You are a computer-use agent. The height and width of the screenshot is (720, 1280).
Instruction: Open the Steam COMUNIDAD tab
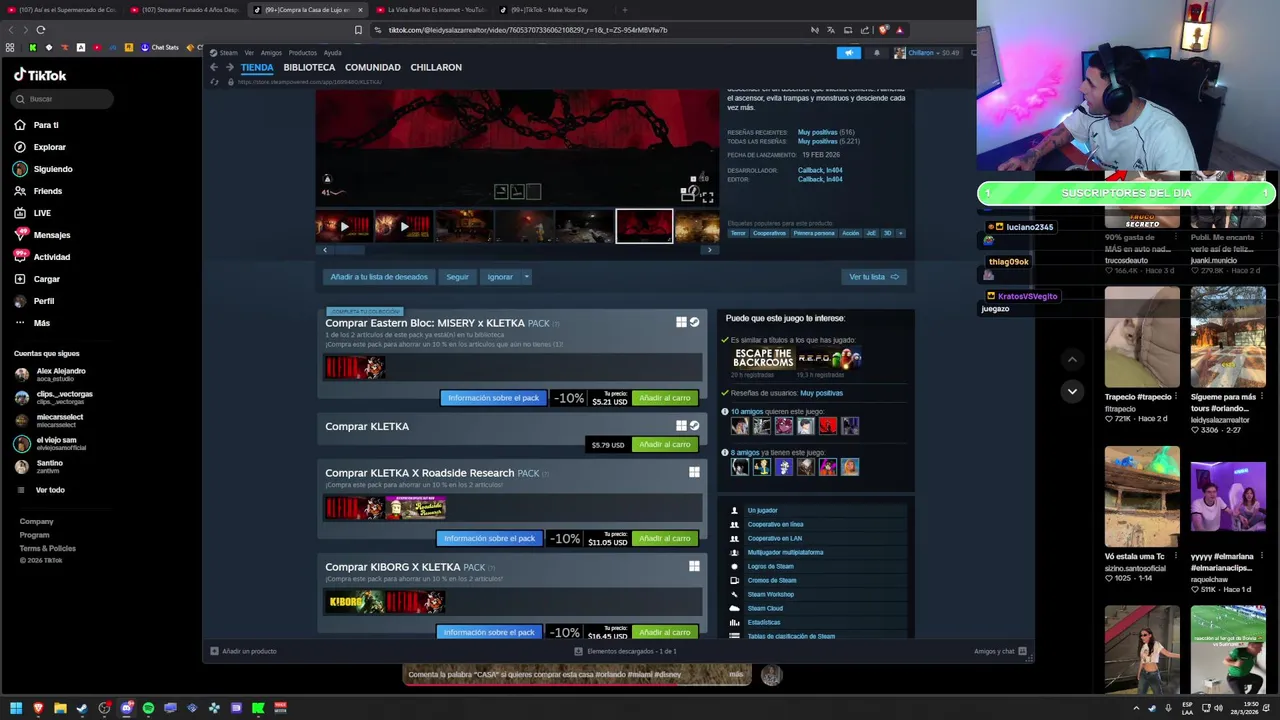372,67
